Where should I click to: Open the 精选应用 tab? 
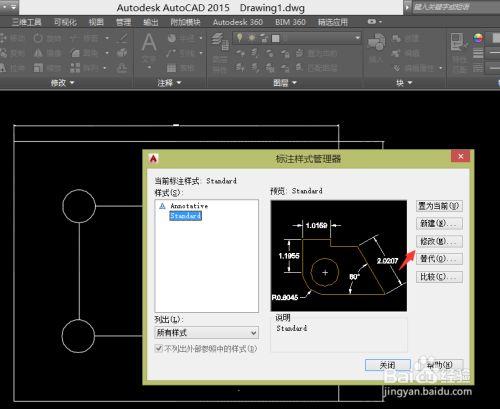coord(333,22)
